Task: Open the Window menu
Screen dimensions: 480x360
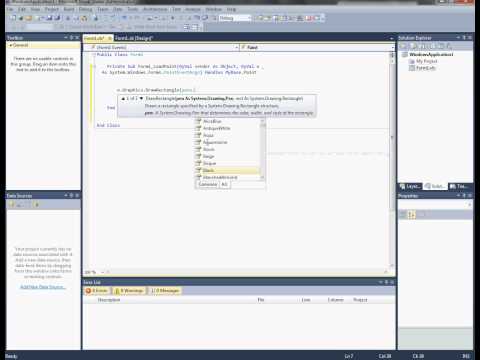Action: coord(213,9)
